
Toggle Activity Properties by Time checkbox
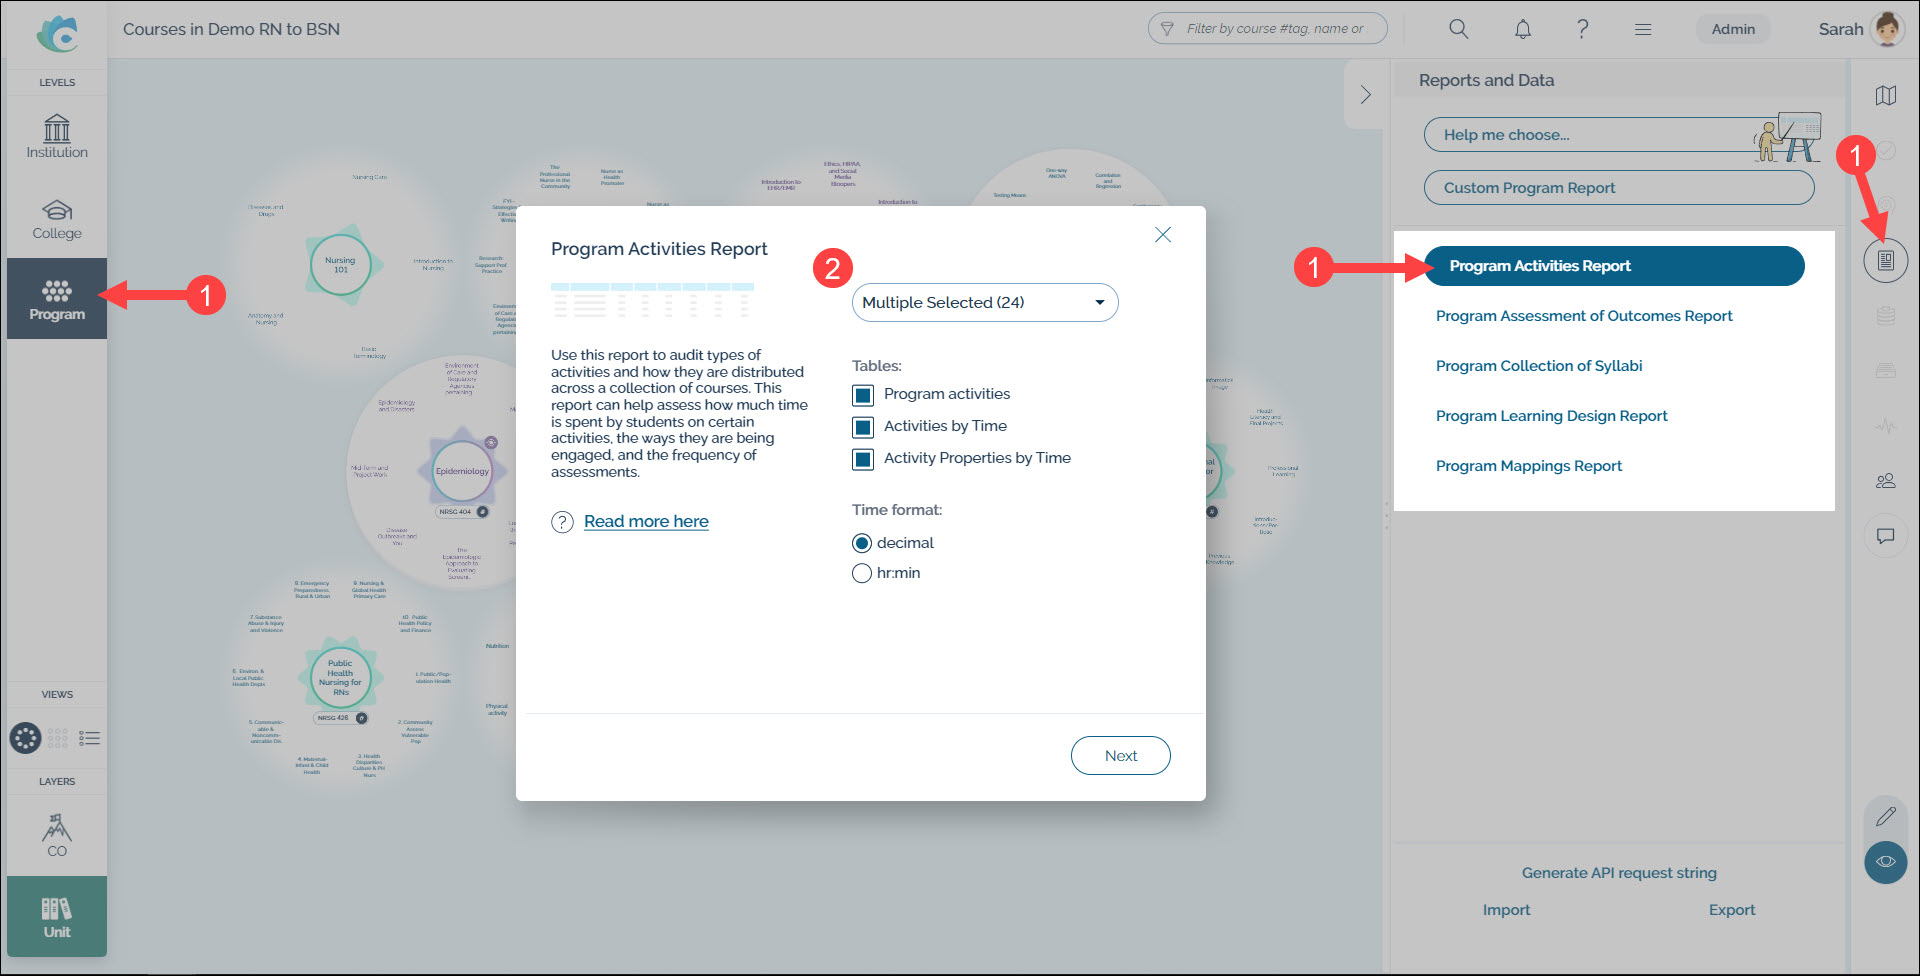863,459
